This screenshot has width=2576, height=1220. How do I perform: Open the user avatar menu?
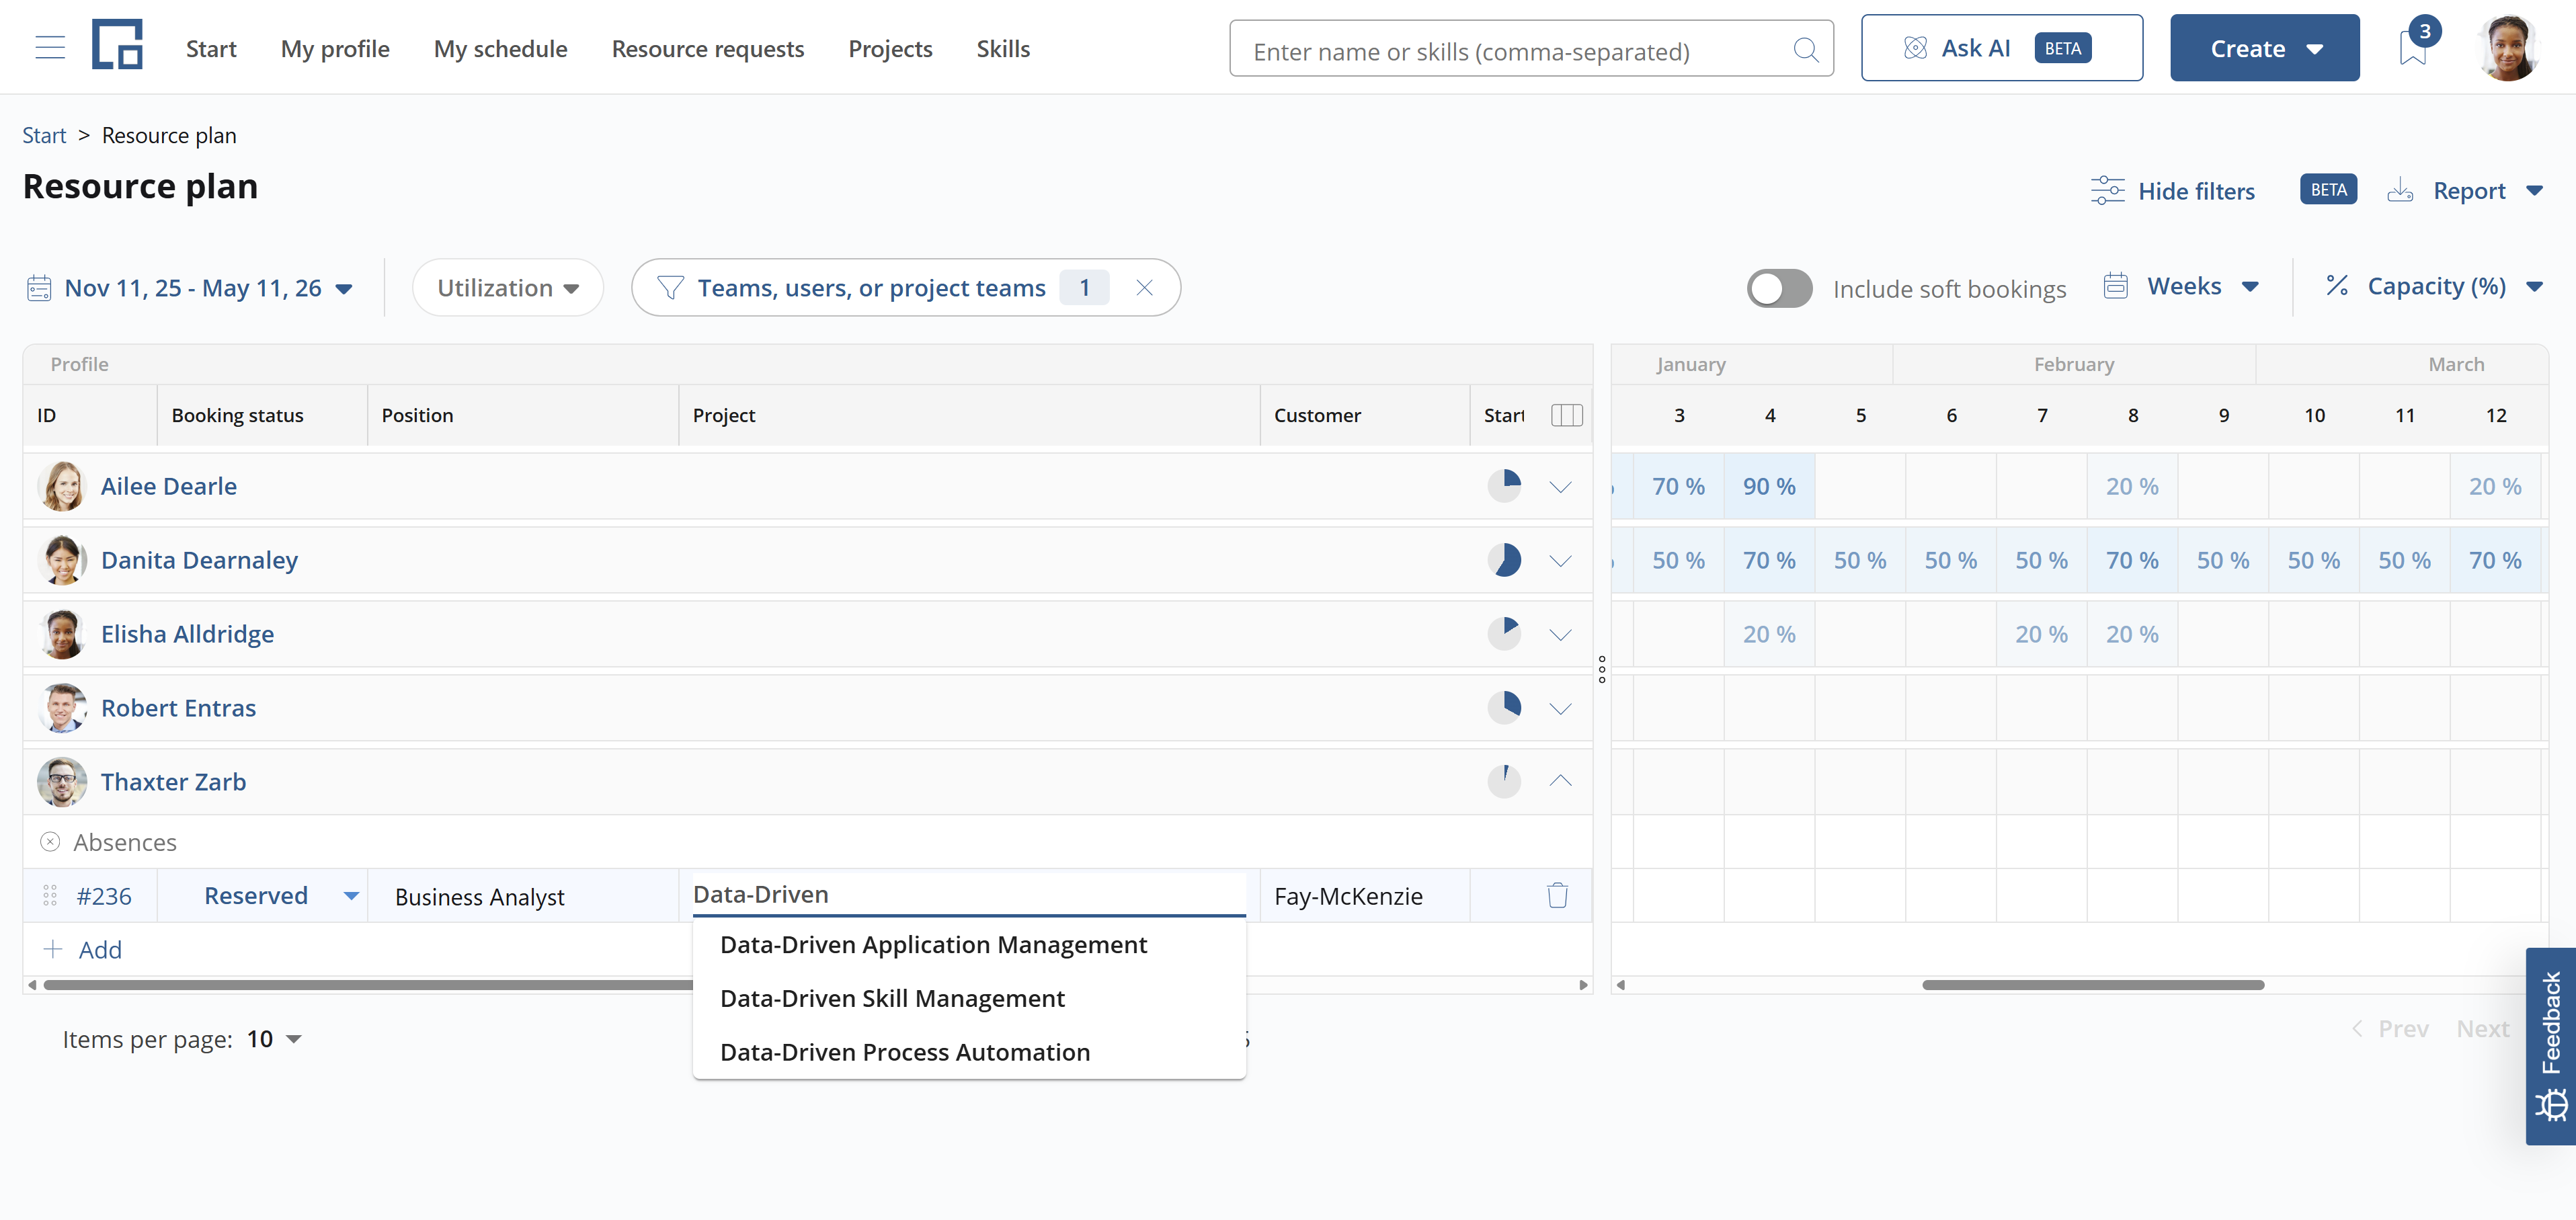tap(2509, 47)
